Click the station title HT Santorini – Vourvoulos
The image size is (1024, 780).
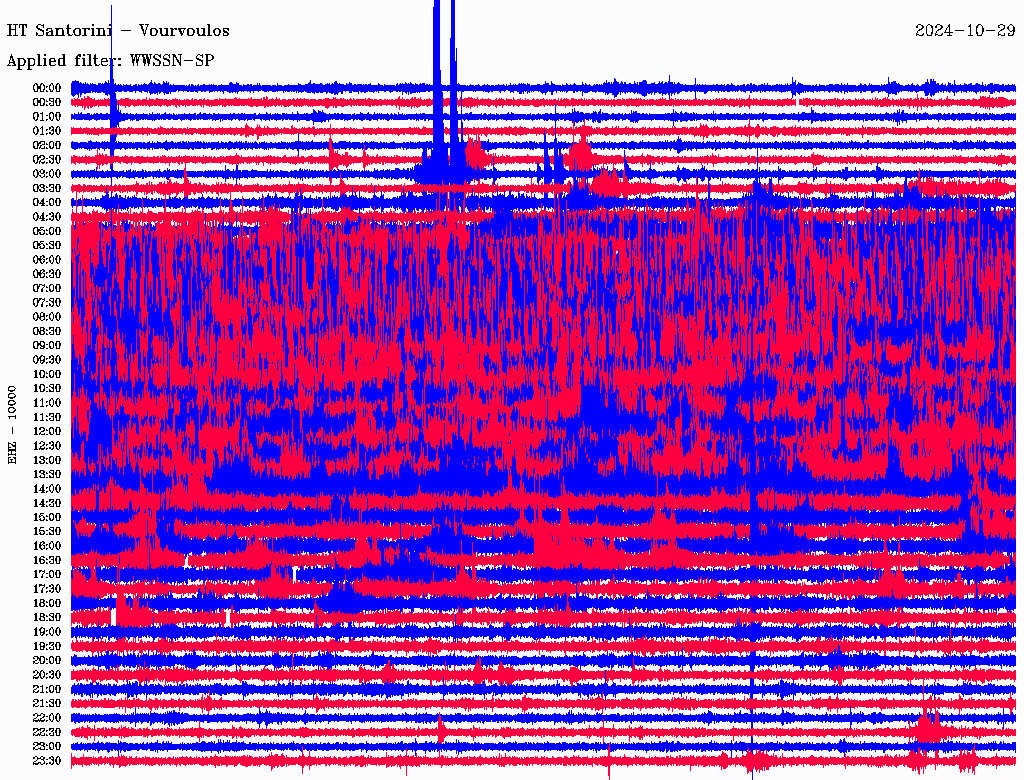(118, 31)
